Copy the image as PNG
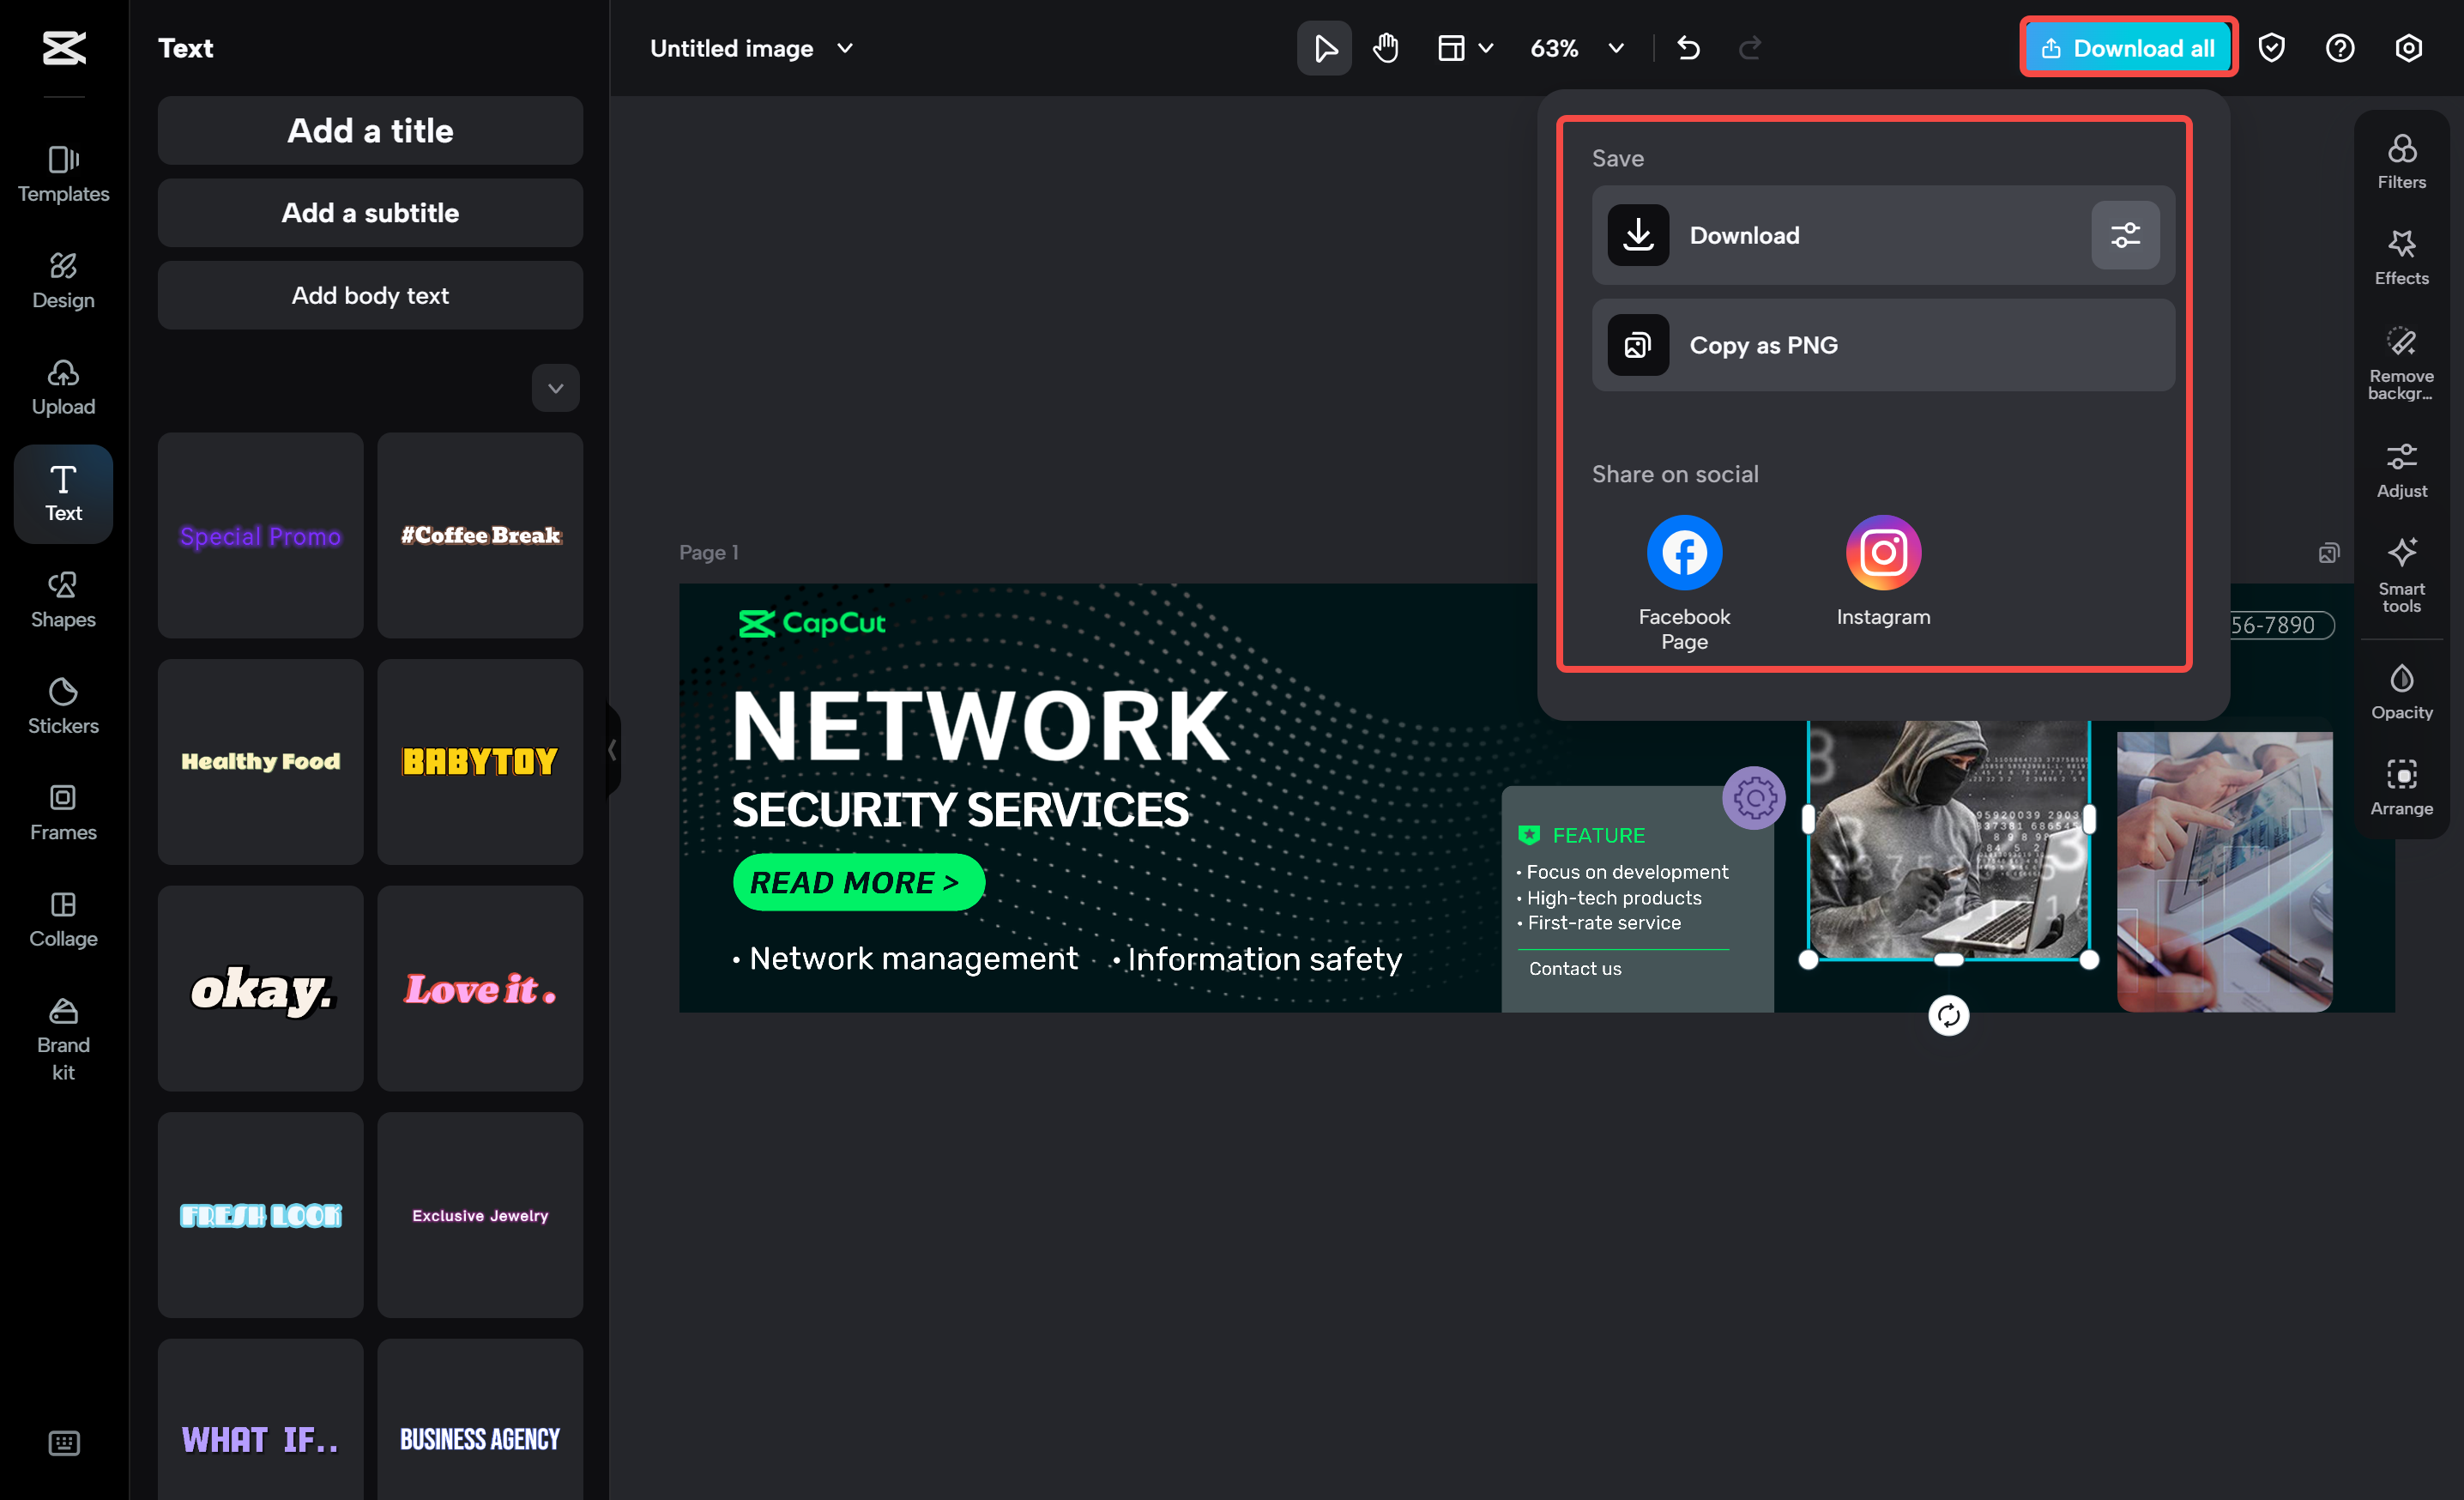Image resolution: width=2464 pixels, height=1500 pixels. (1881, 345)
